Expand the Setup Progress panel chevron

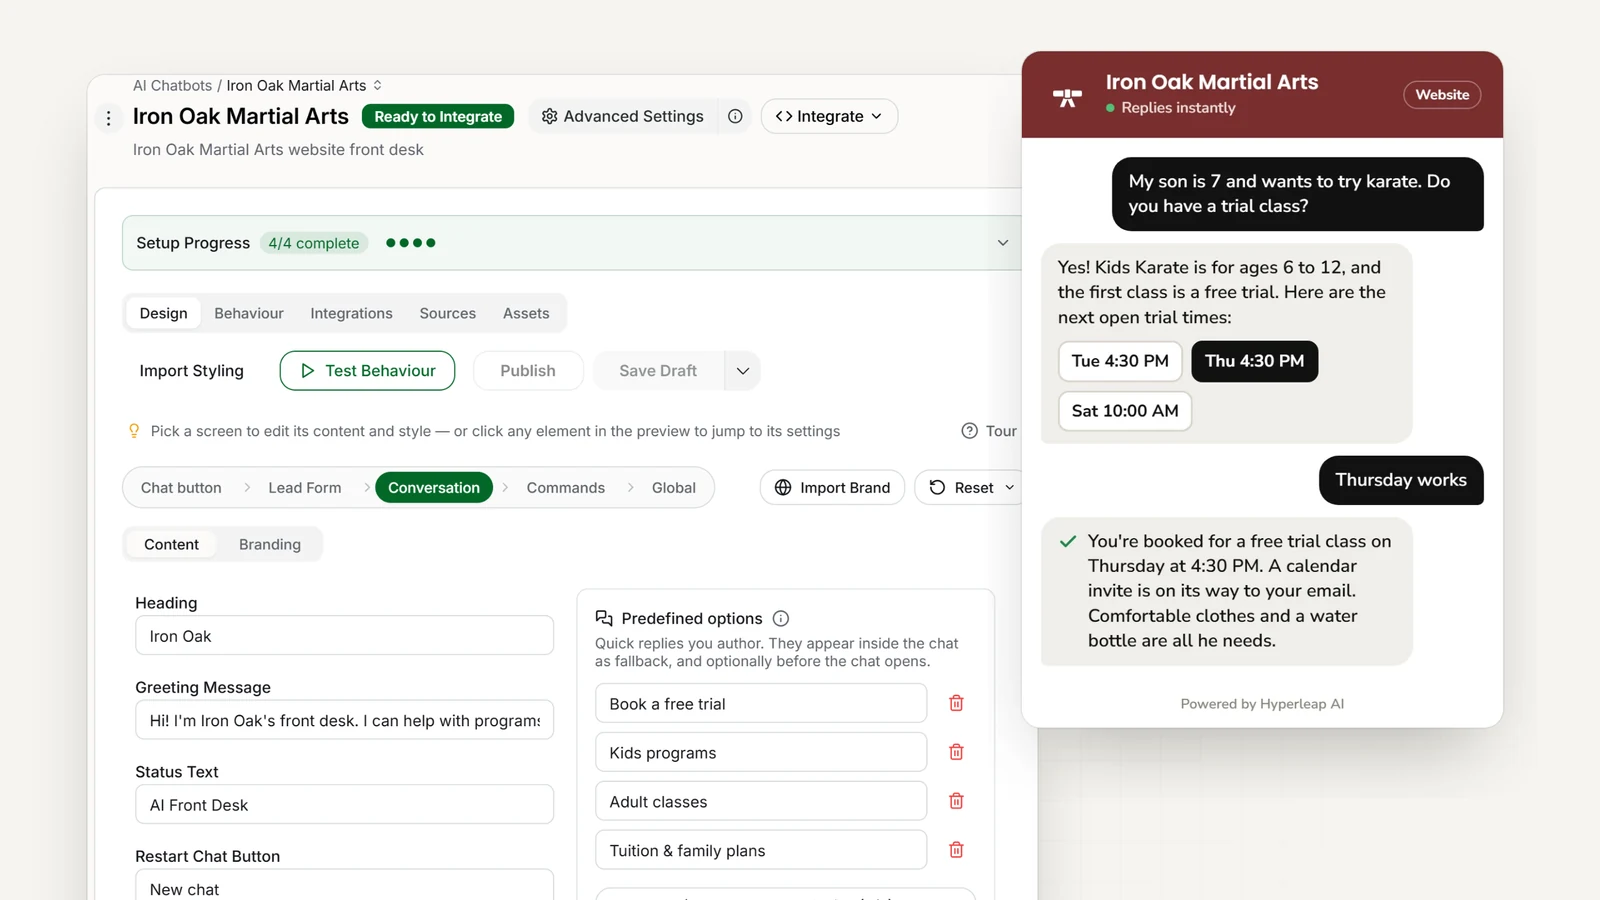[1003, 243]
